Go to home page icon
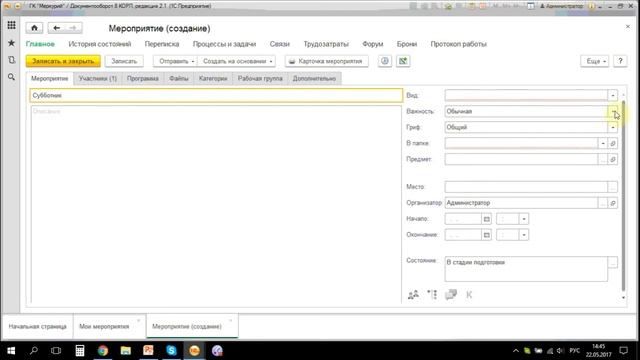The width and height of the screenshot is (640, 360). point(34,28)
